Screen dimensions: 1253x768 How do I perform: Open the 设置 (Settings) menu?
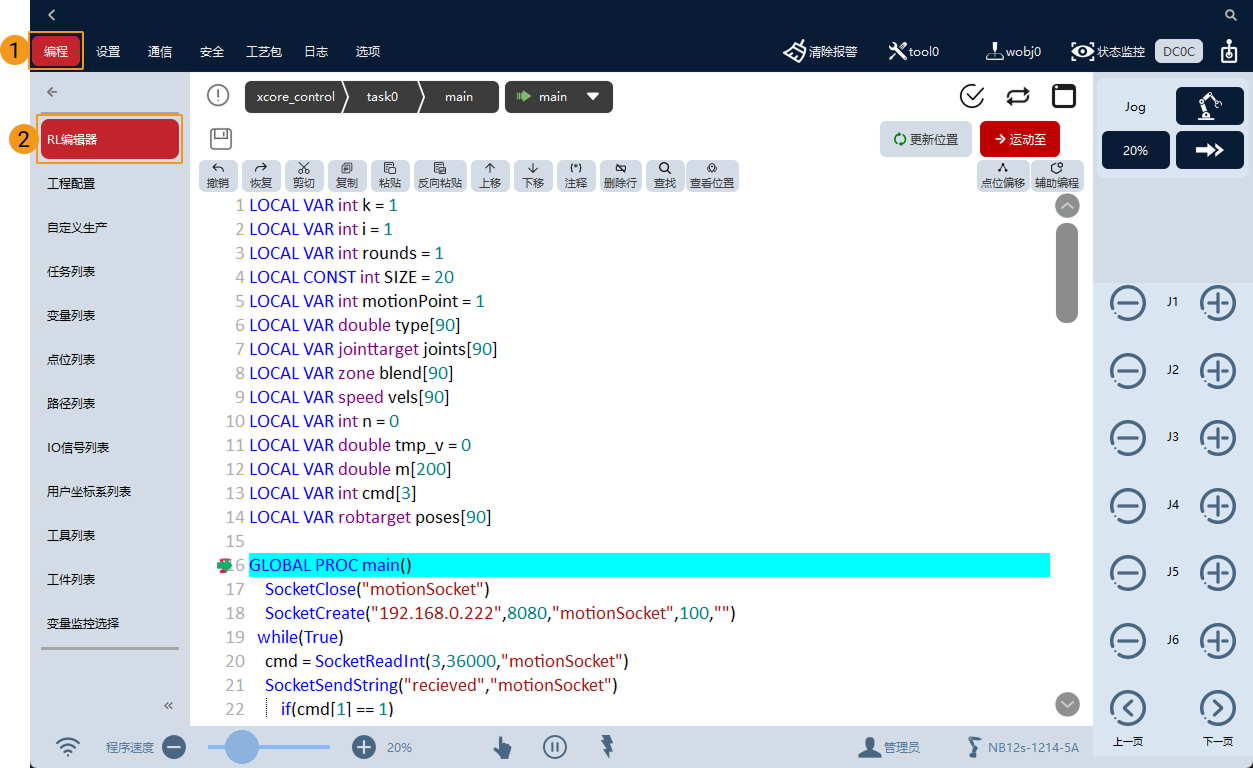108,51
